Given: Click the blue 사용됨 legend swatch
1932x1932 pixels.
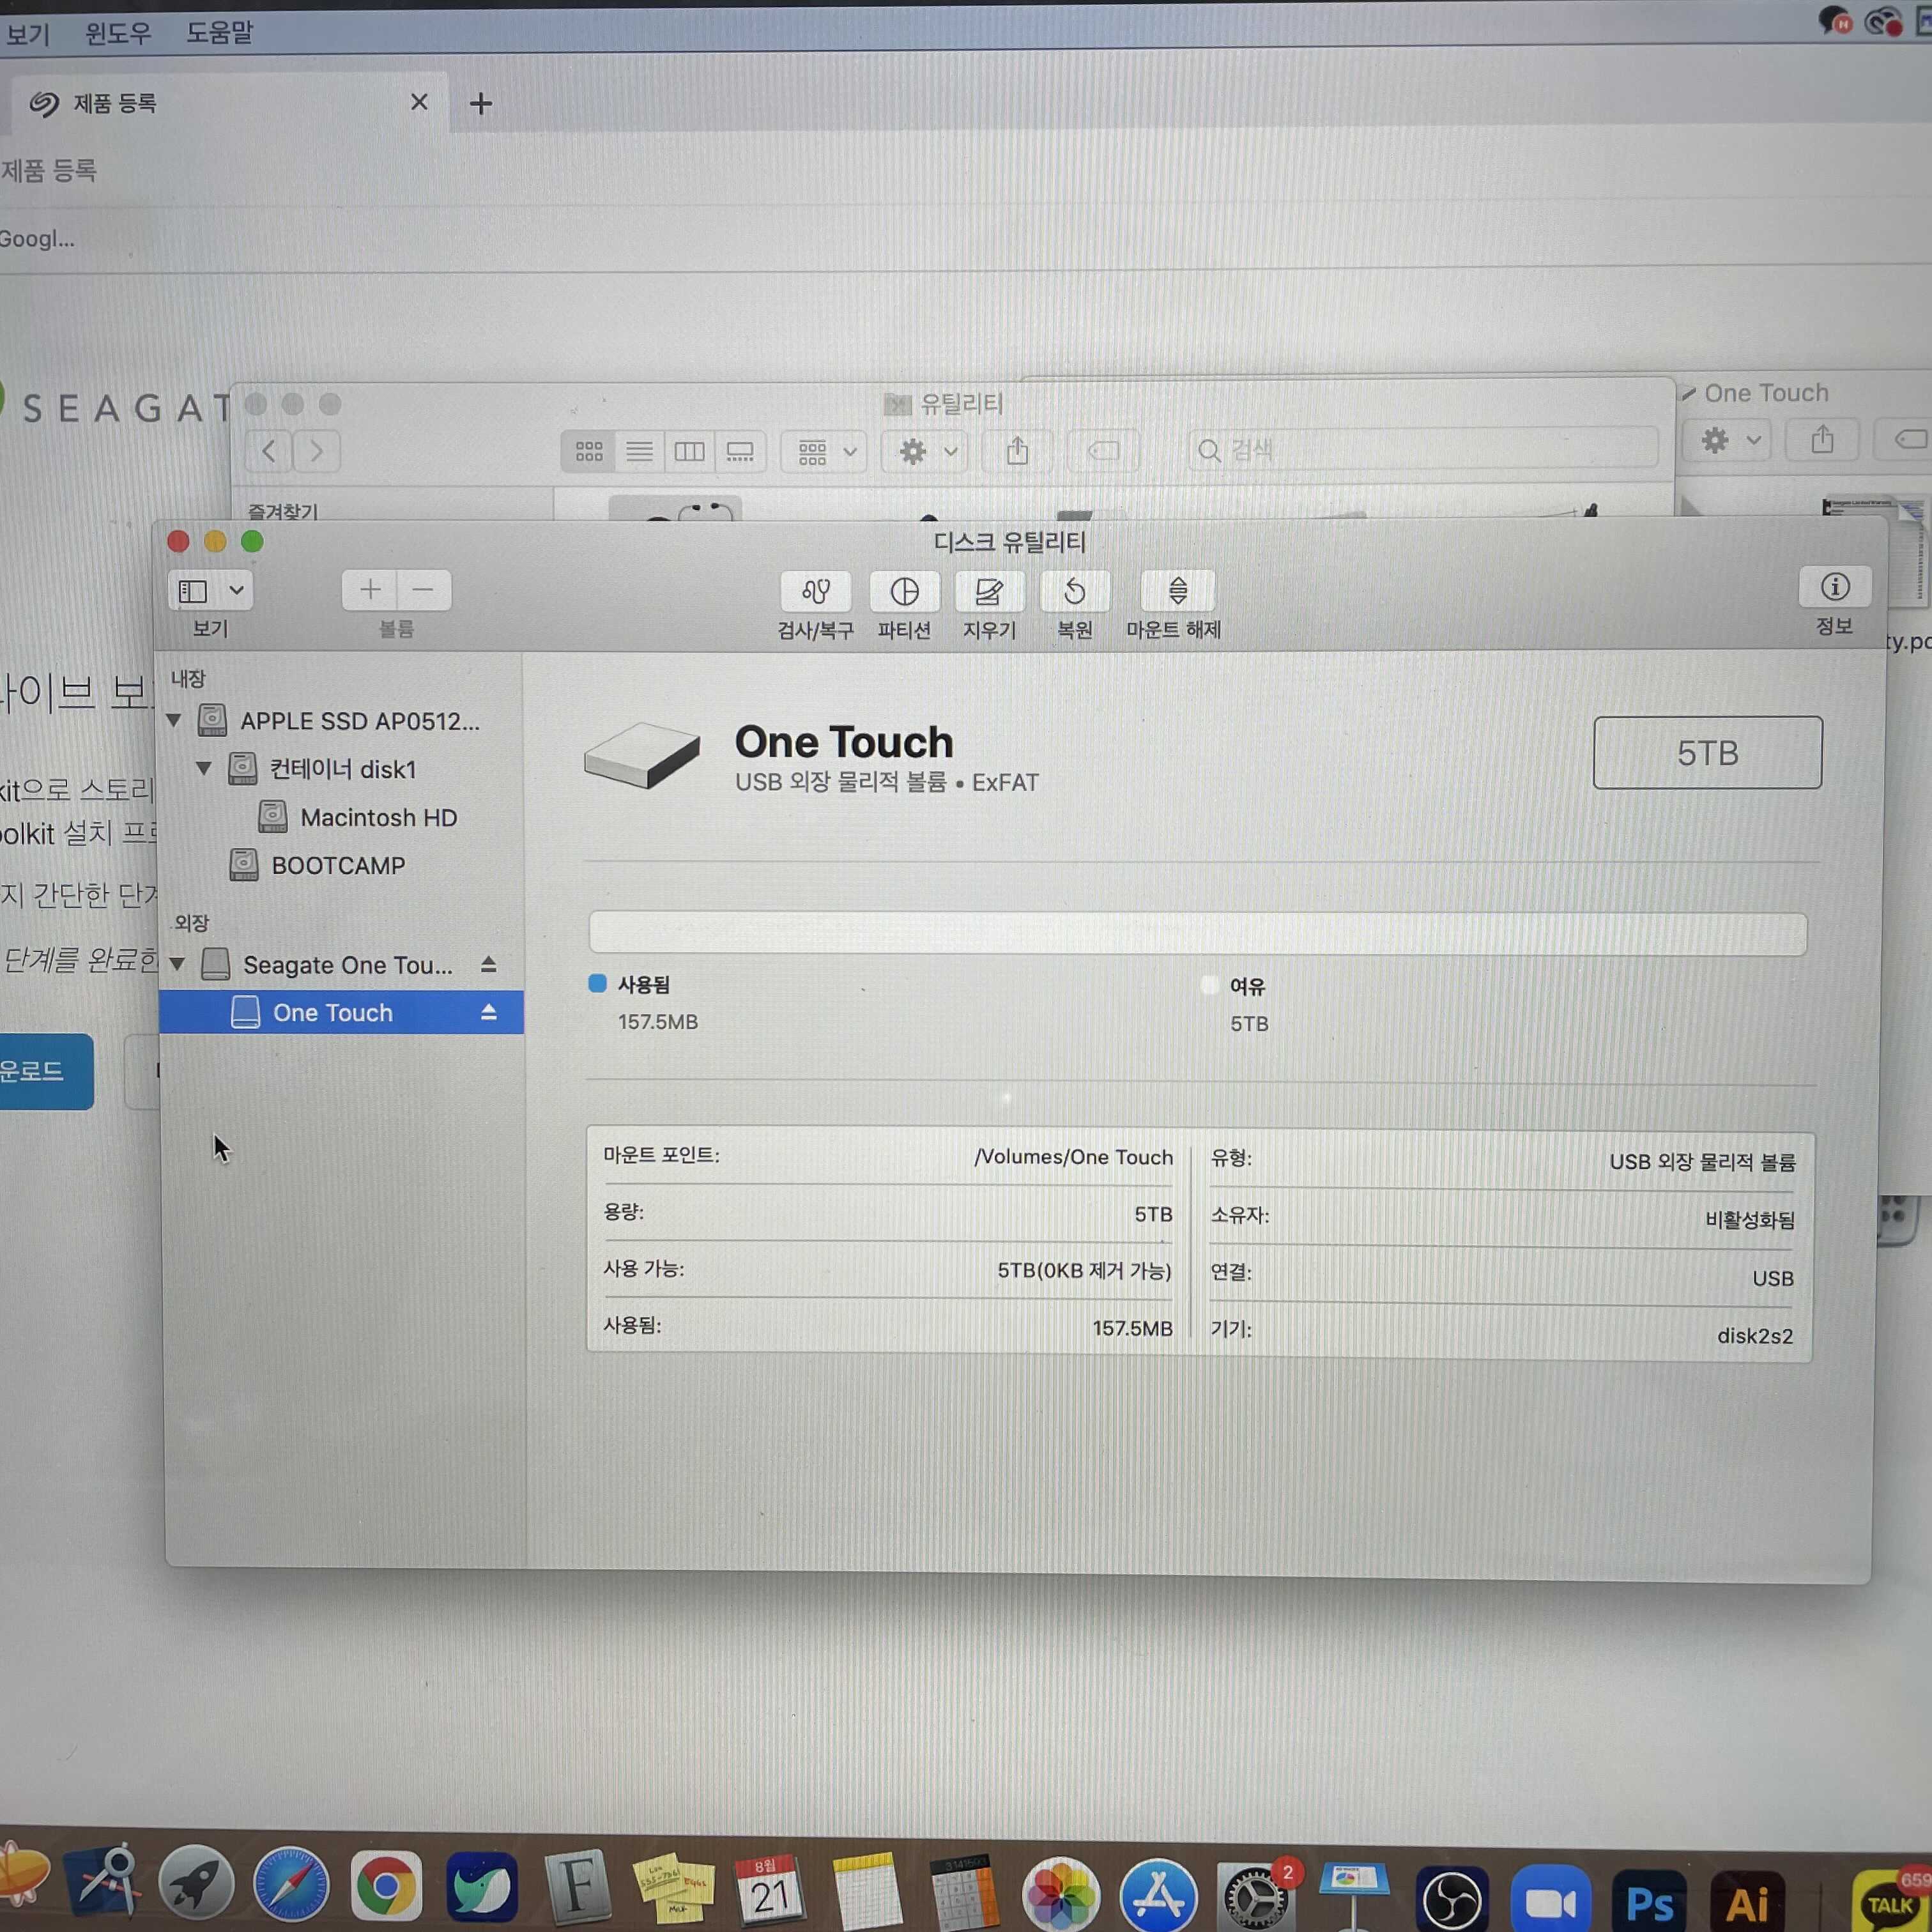Looking at the screenshot, I should tap(597, 983).
